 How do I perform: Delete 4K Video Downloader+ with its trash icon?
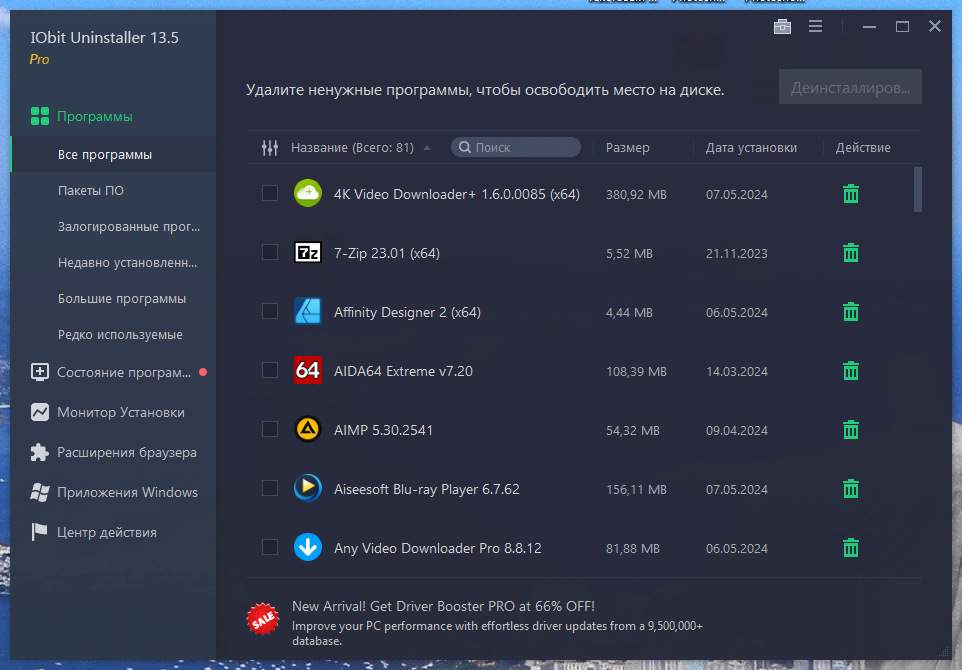tap(850, 194)
